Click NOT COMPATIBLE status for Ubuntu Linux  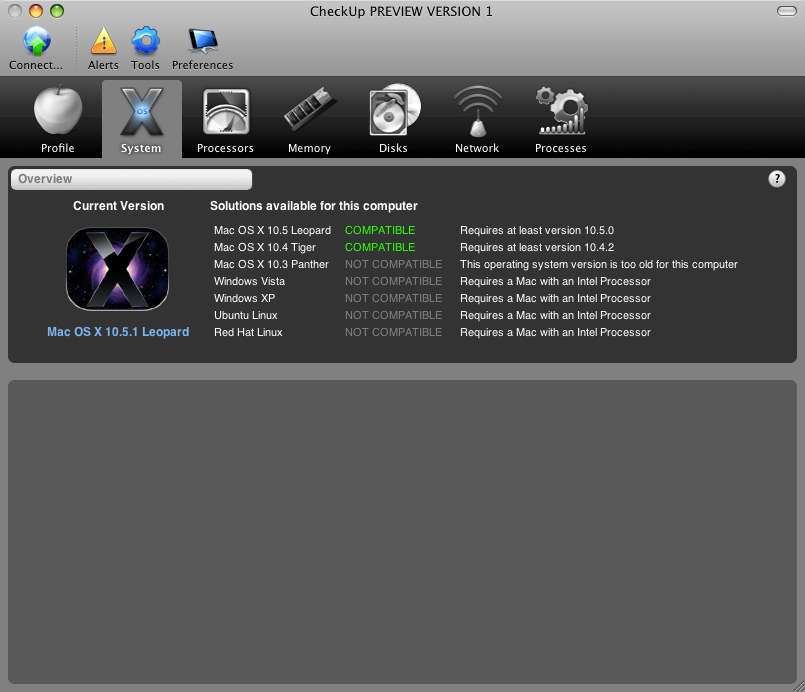coord(393,315)
